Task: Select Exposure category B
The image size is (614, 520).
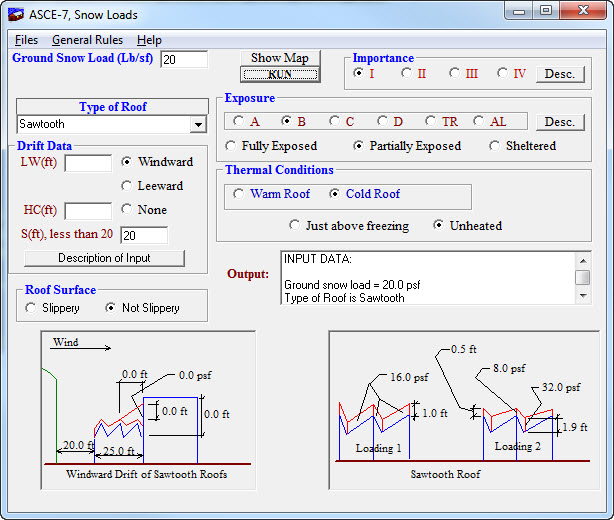Action: tap(286, 121)
